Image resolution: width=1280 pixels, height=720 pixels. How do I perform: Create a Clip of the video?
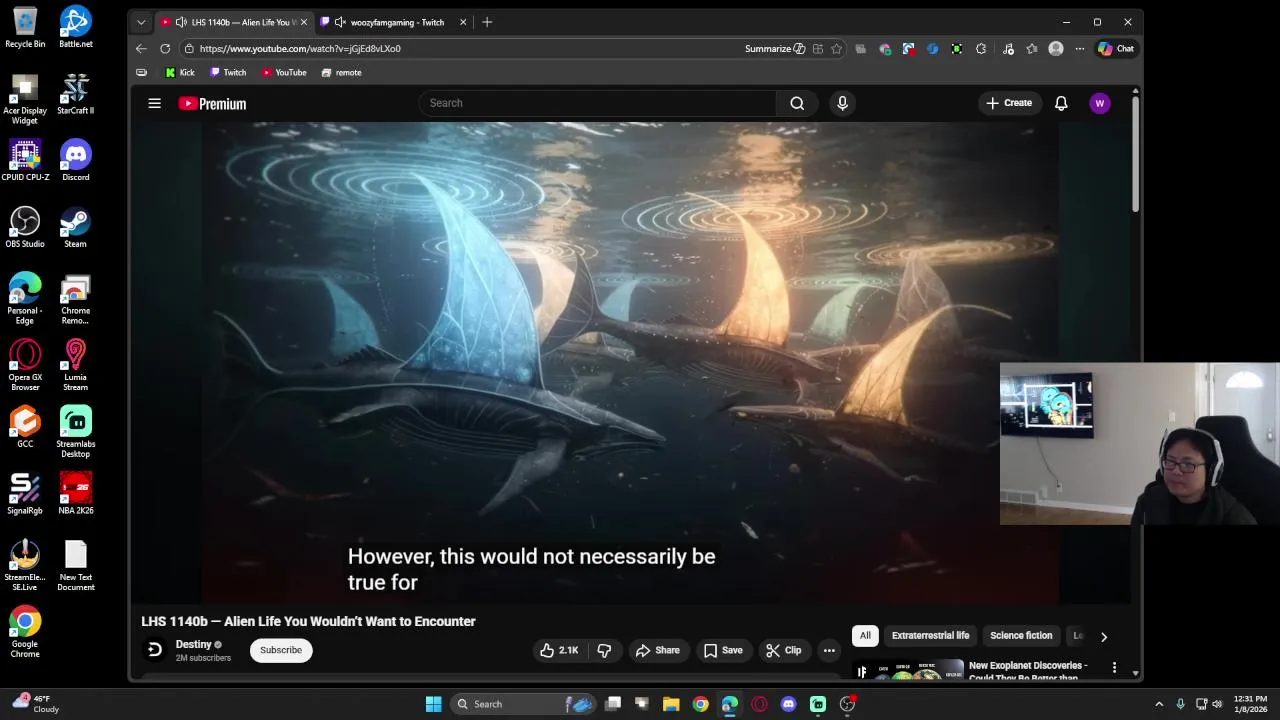point(783,650)
